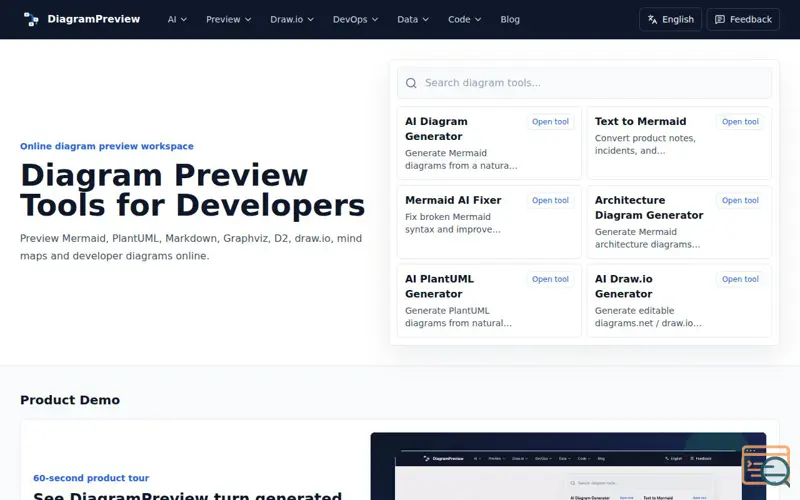Click the Diagram Preview Tools for Developers heading

pos(192,190)
